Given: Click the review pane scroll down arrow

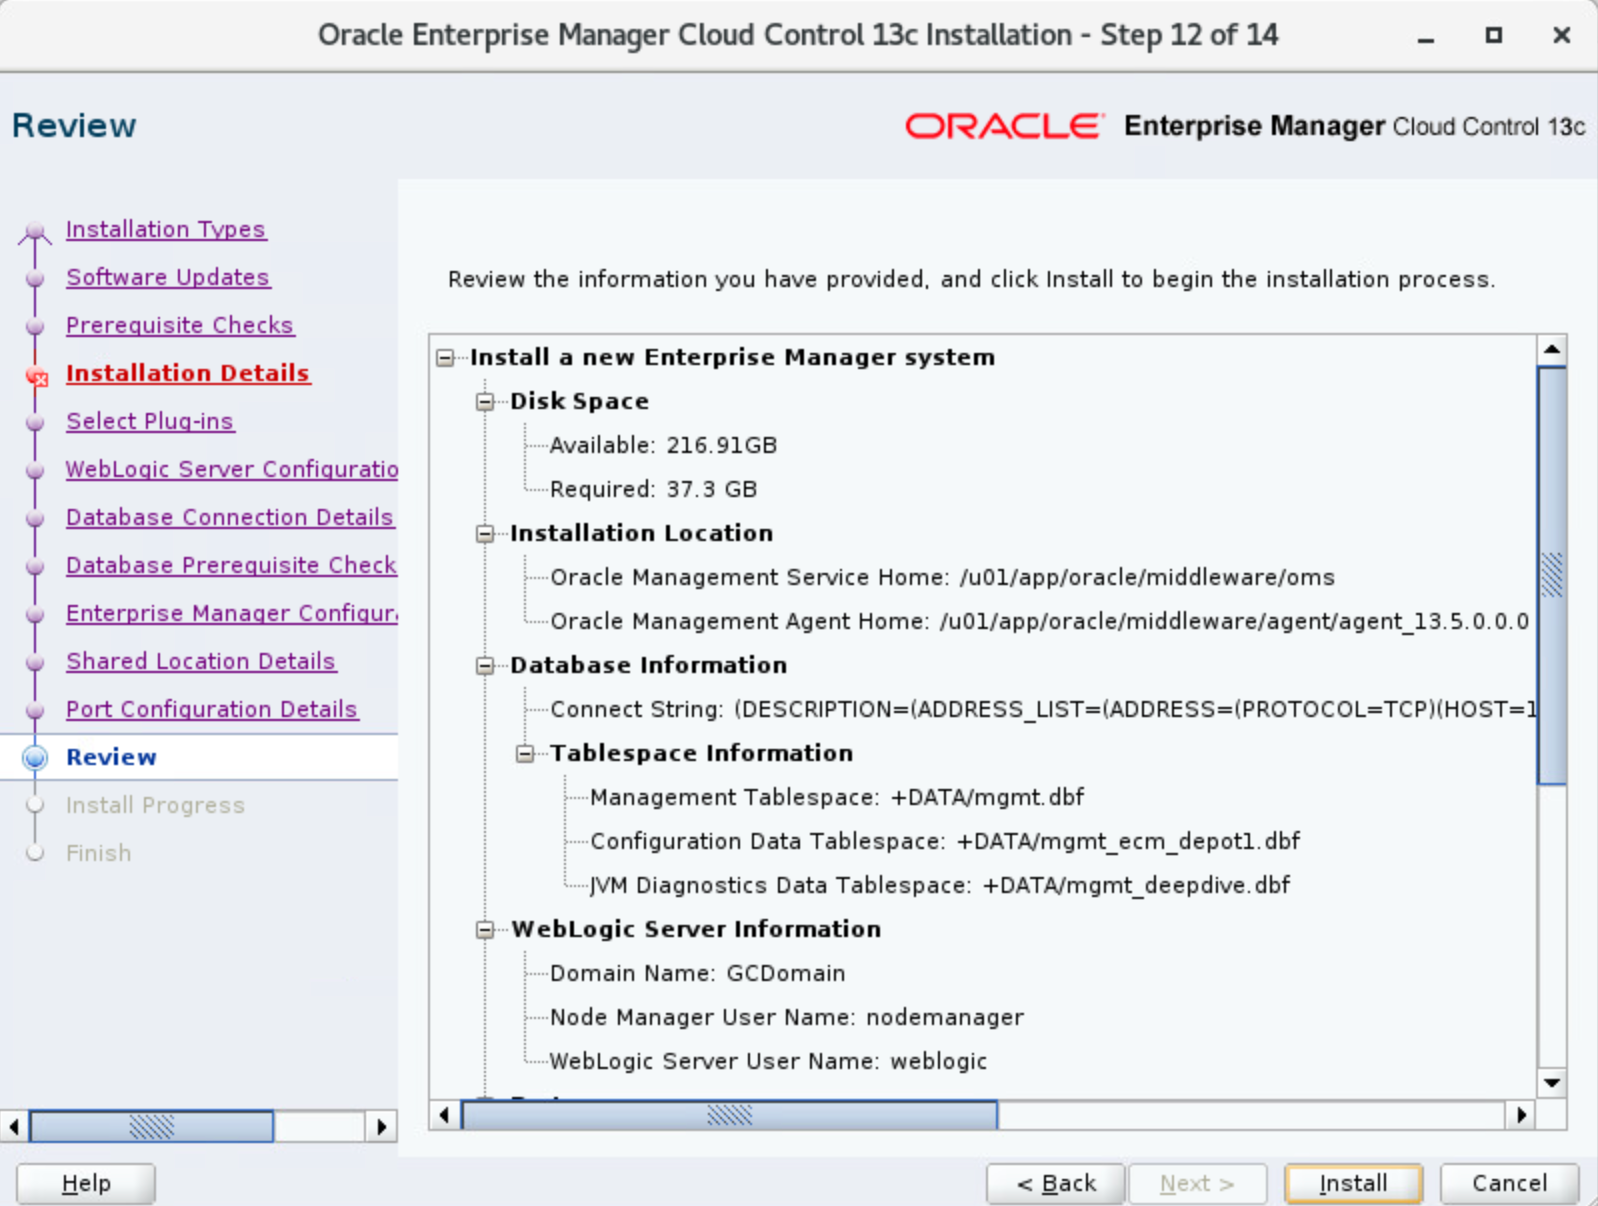Looking at the screenshot, I should pyautogui.click(x=1552, y=1082).
